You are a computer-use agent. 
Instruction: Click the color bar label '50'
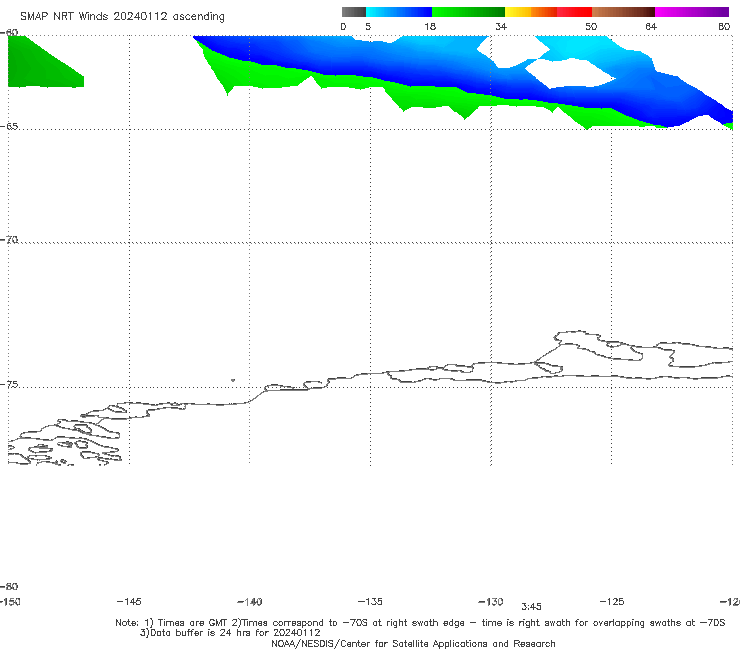(x=591, y=26)
